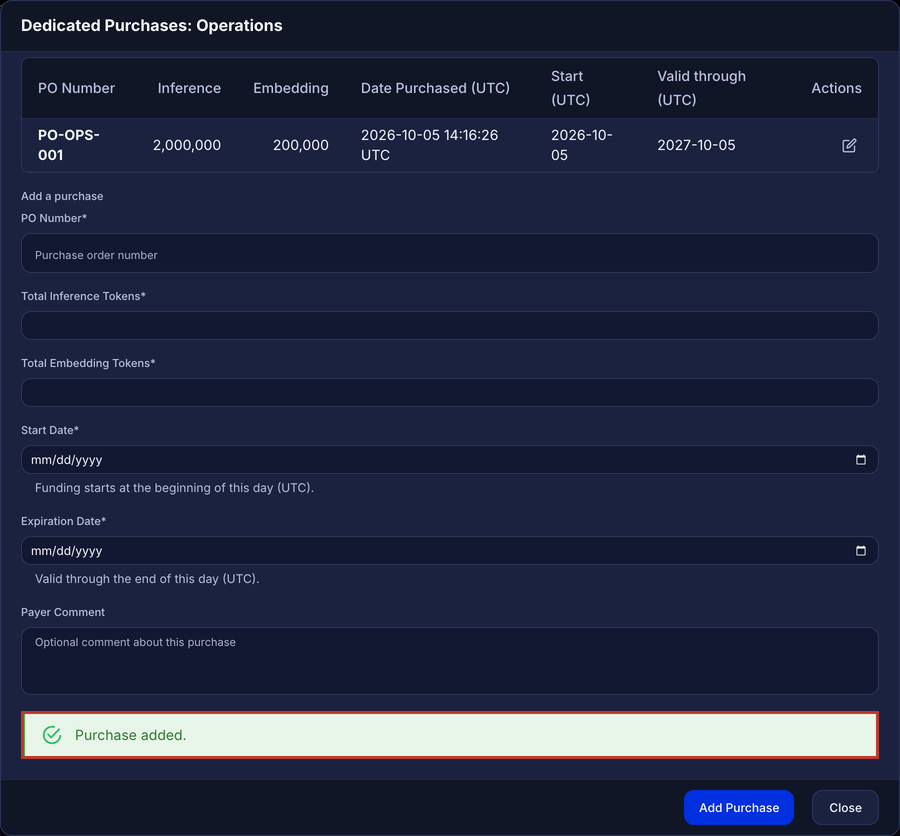The width and height of the screenshot is (900, 836).
Task: Click the Date Purchased (UTC) header
Action: coord(435,88)
